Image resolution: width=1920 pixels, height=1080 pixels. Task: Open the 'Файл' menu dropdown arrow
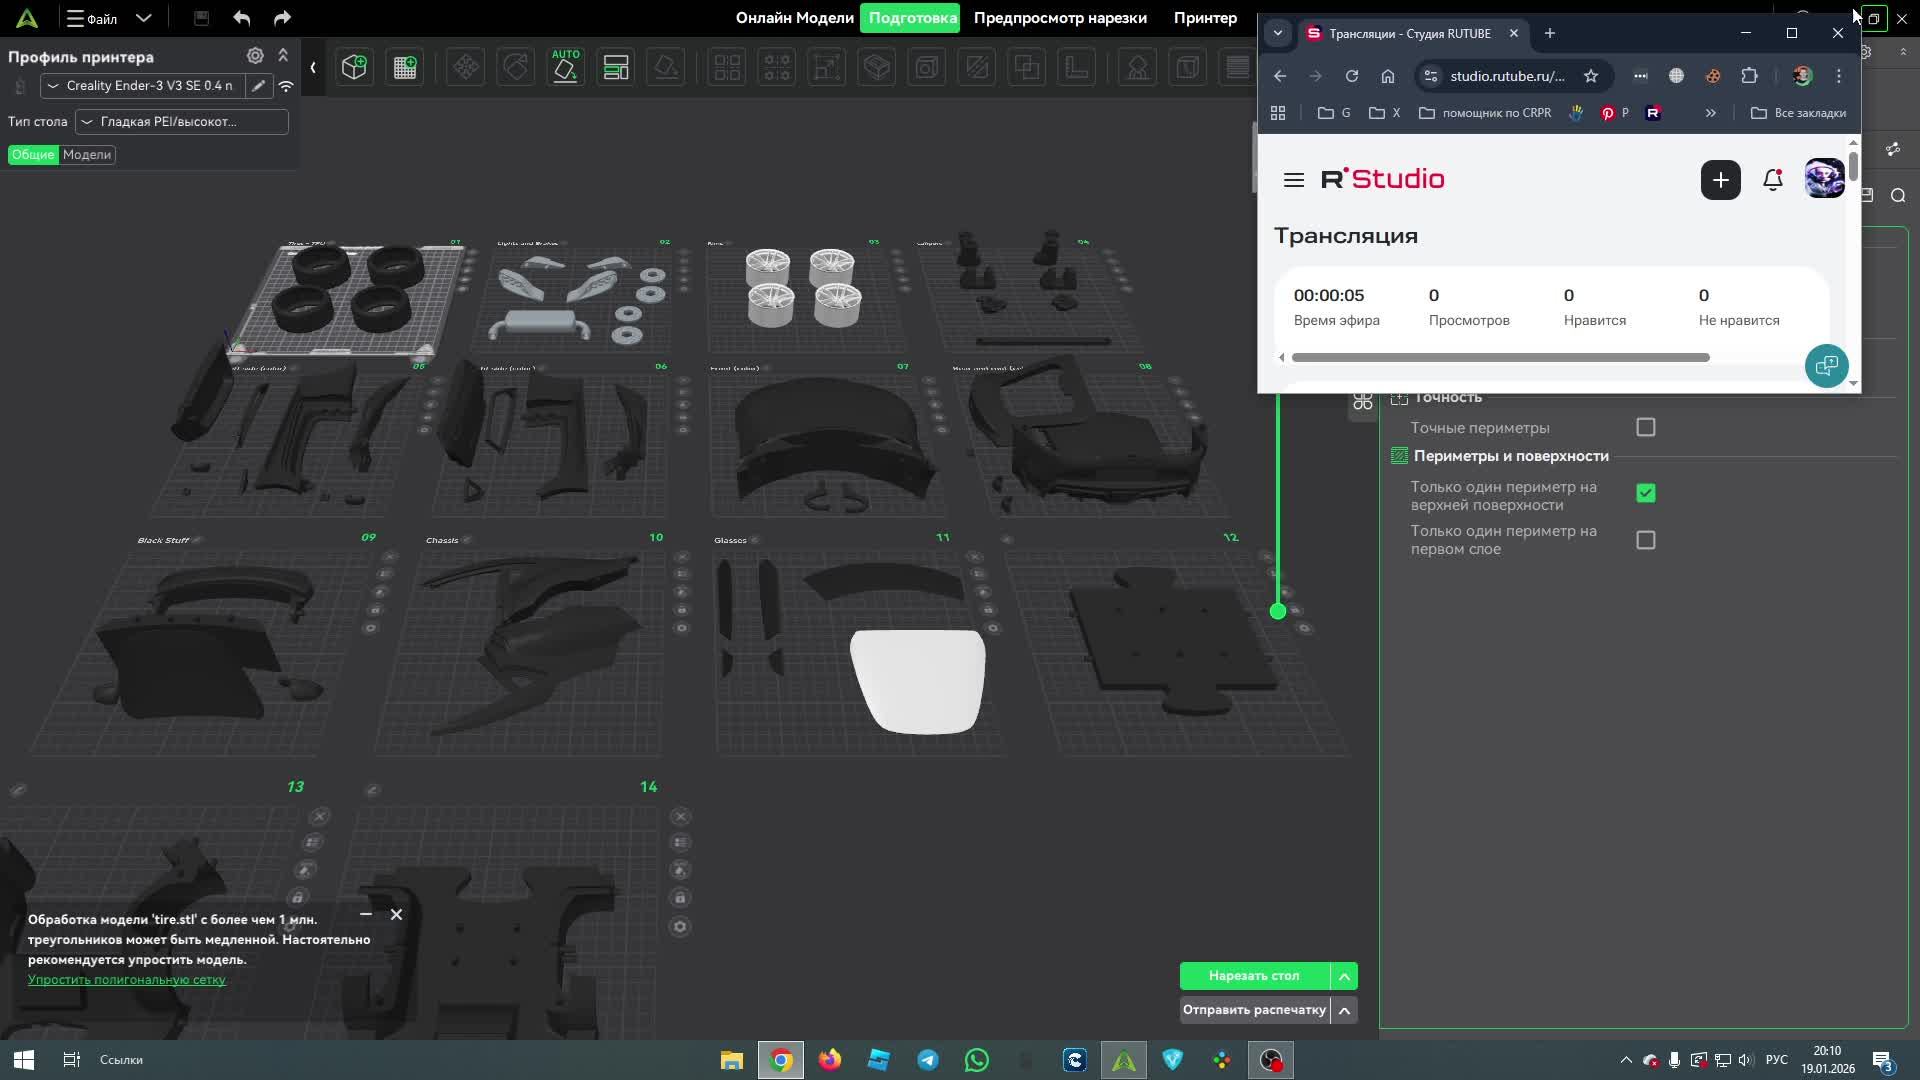(144, 18)
